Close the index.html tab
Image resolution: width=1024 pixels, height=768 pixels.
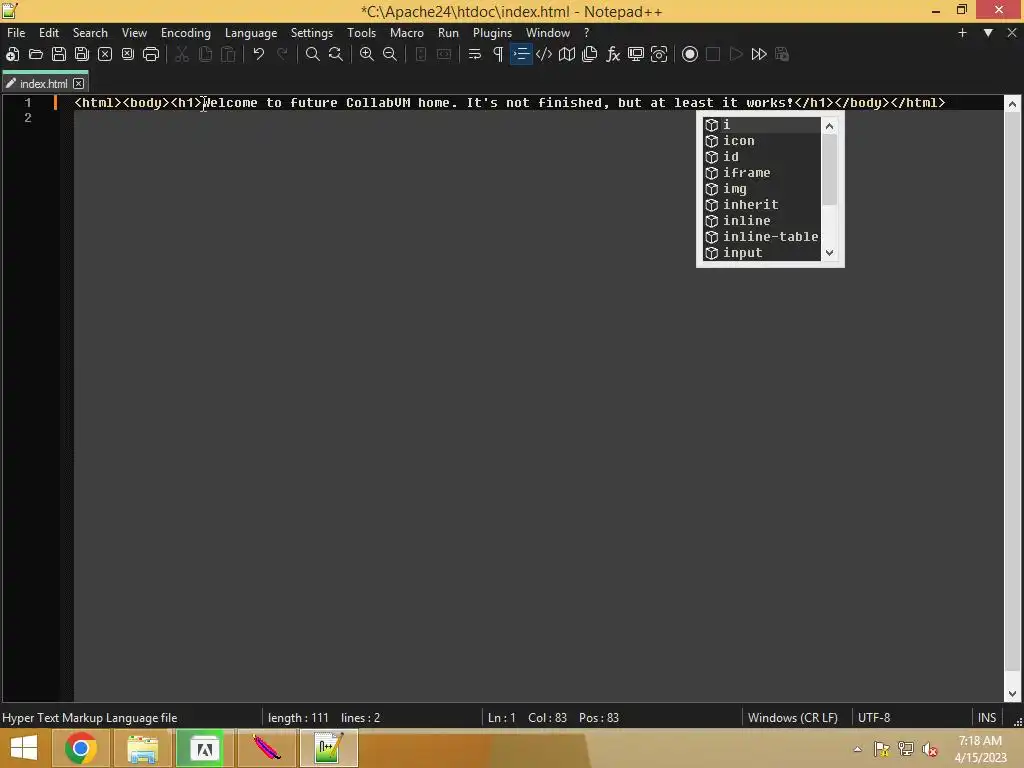(78, 84)
